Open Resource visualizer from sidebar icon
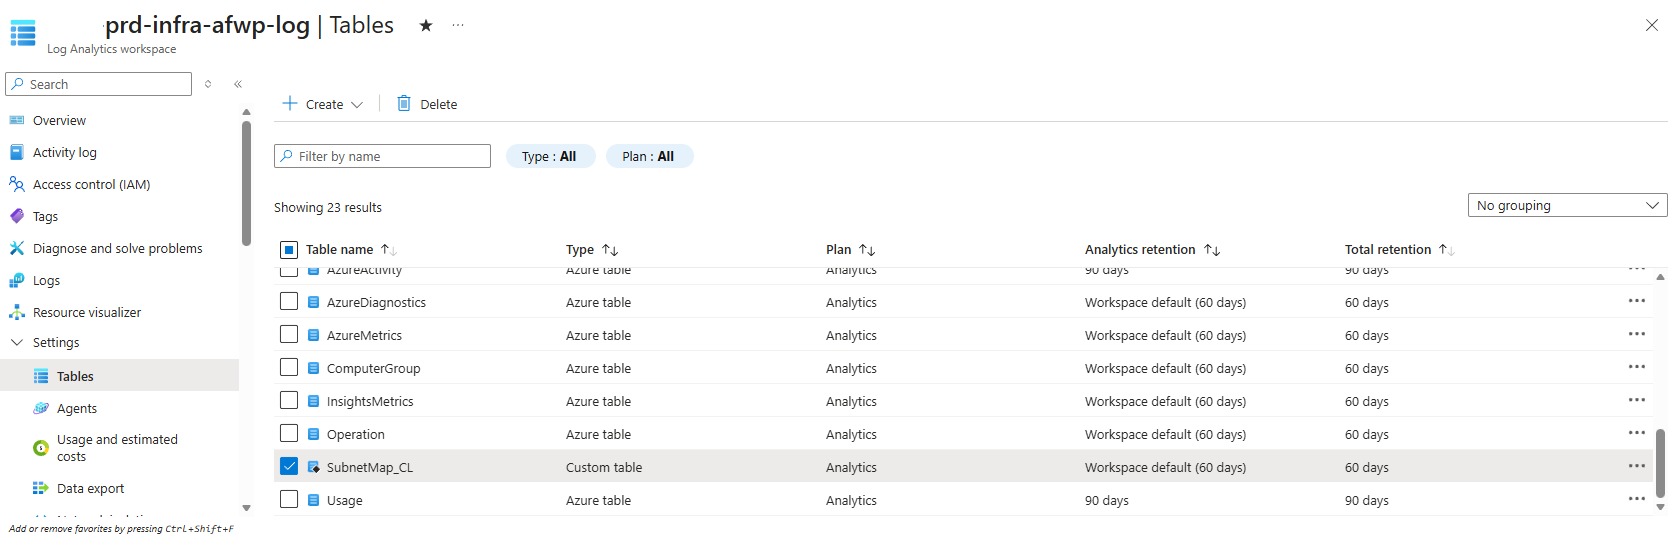 (17, 313)
